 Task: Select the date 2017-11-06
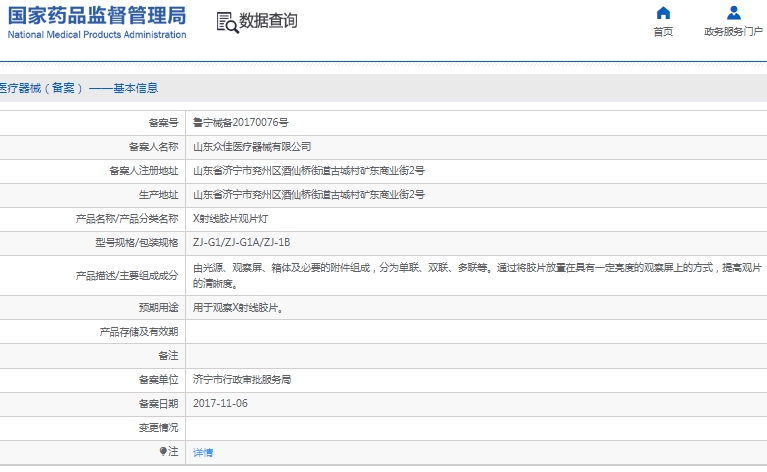click(220, 404)
